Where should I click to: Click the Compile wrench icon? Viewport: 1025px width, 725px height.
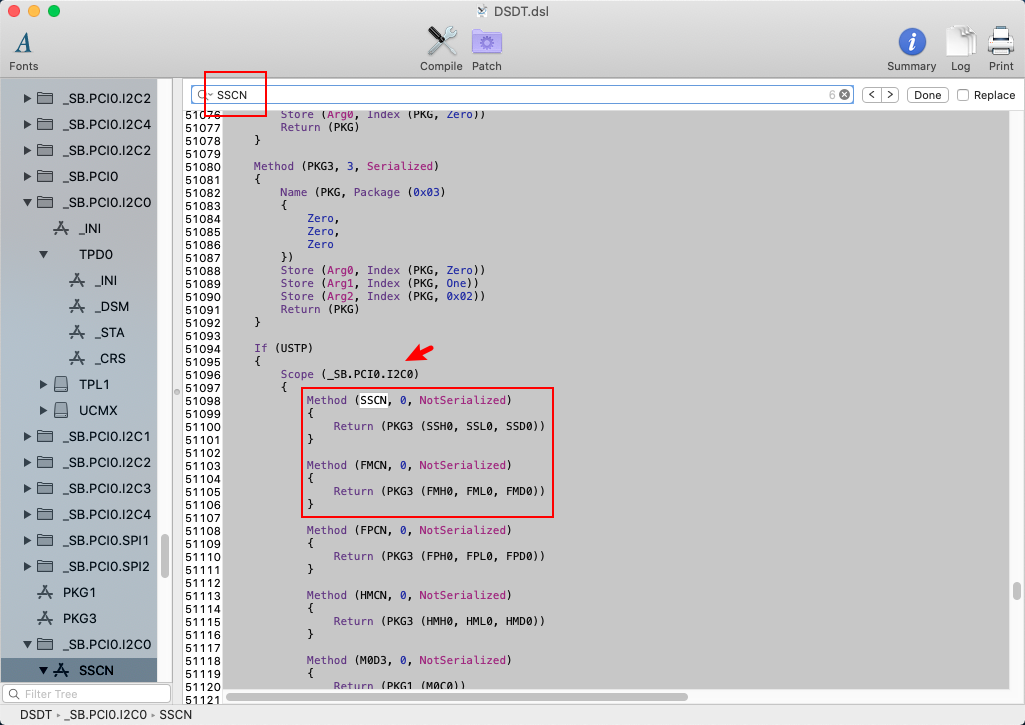(x=441, y=42)
